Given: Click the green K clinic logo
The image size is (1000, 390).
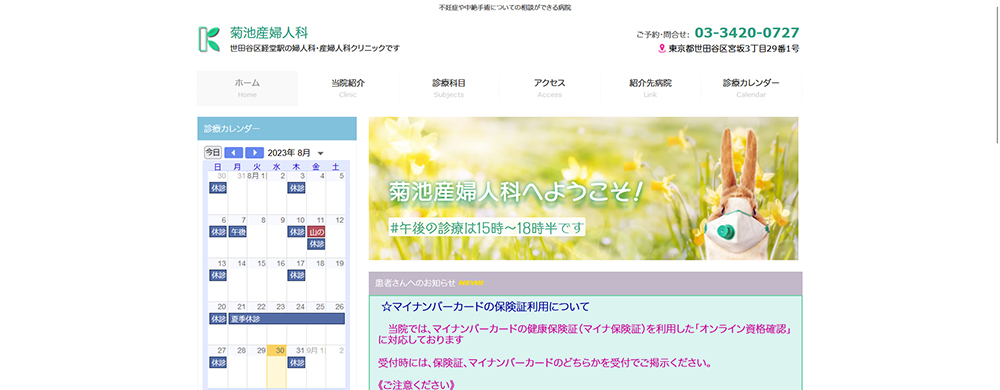Looking at the screenshot, I should click(x=209, y=40).
